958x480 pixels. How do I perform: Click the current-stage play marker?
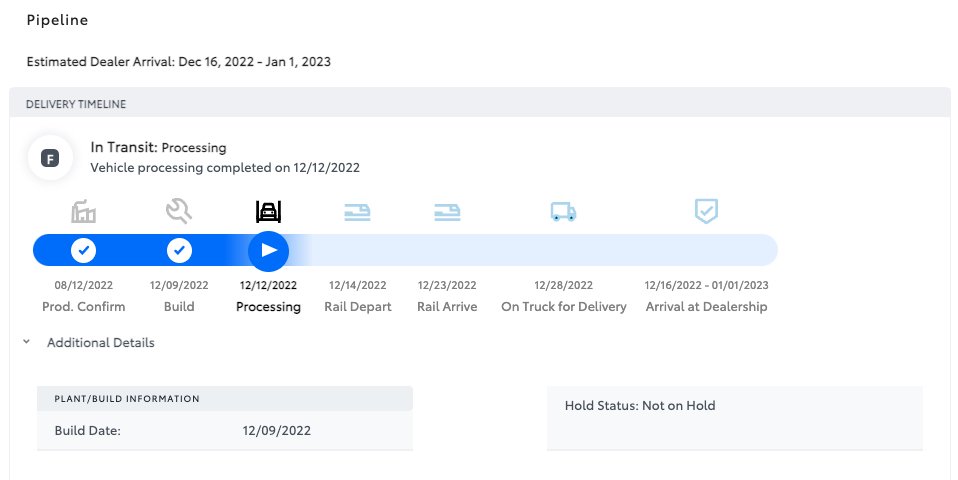(x=268, y=250)
